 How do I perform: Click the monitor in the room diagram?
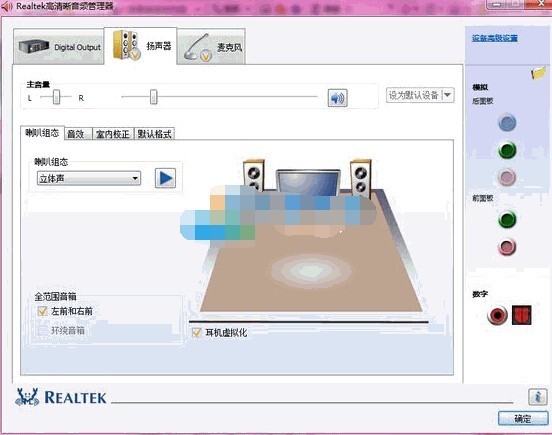308,182
